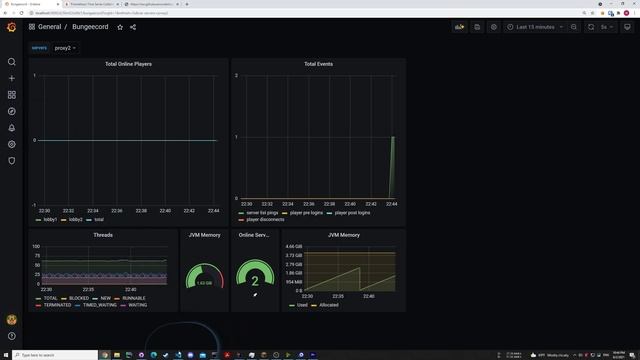Click the General folder breadcrumb

(x=49, y=27)
